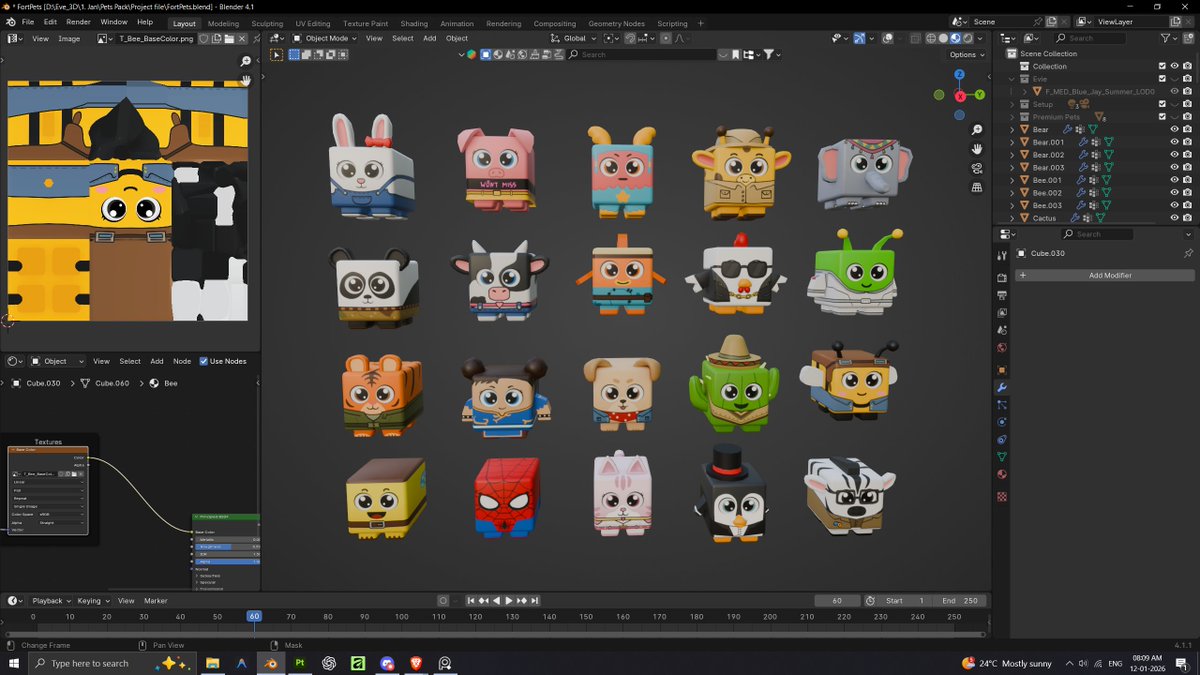Toggle the camera view gizmo
The width and height of the screenshot is (1200, 675).
click(976, 168)
